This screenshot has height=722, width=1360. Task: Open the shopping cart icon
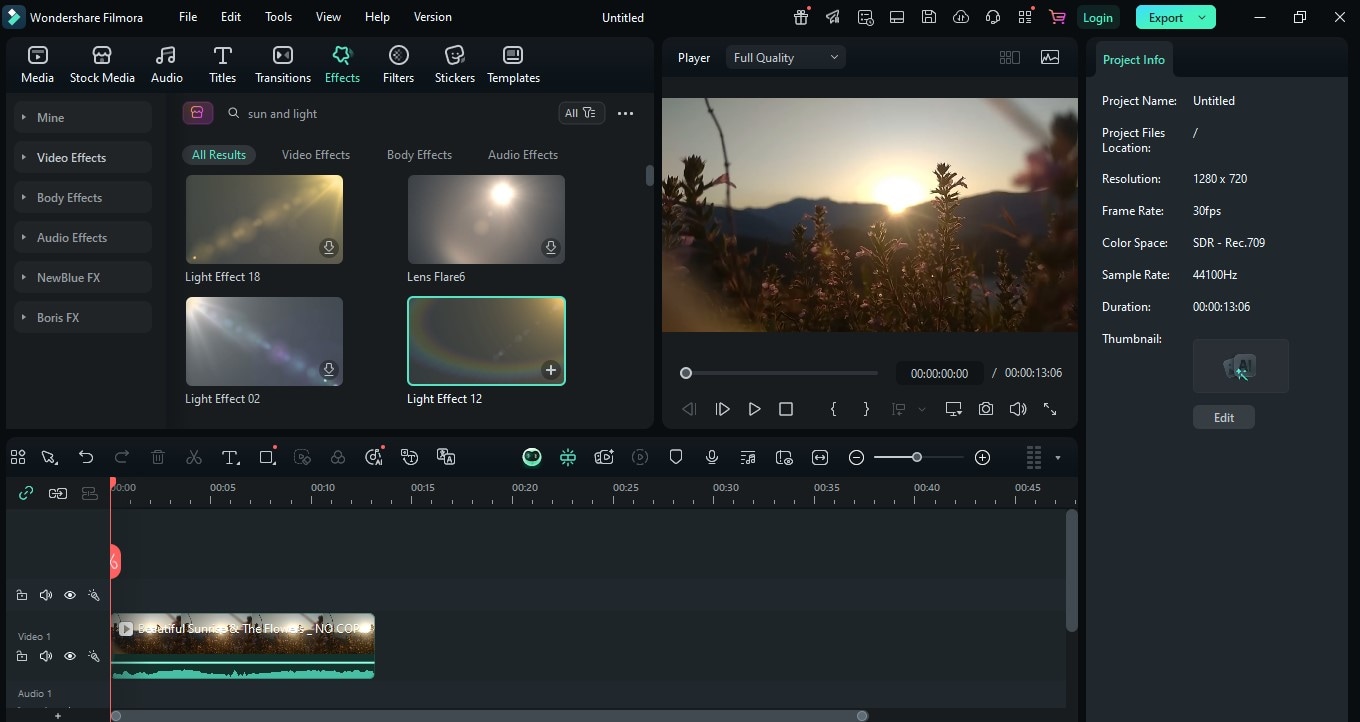tap(1057, 17)
